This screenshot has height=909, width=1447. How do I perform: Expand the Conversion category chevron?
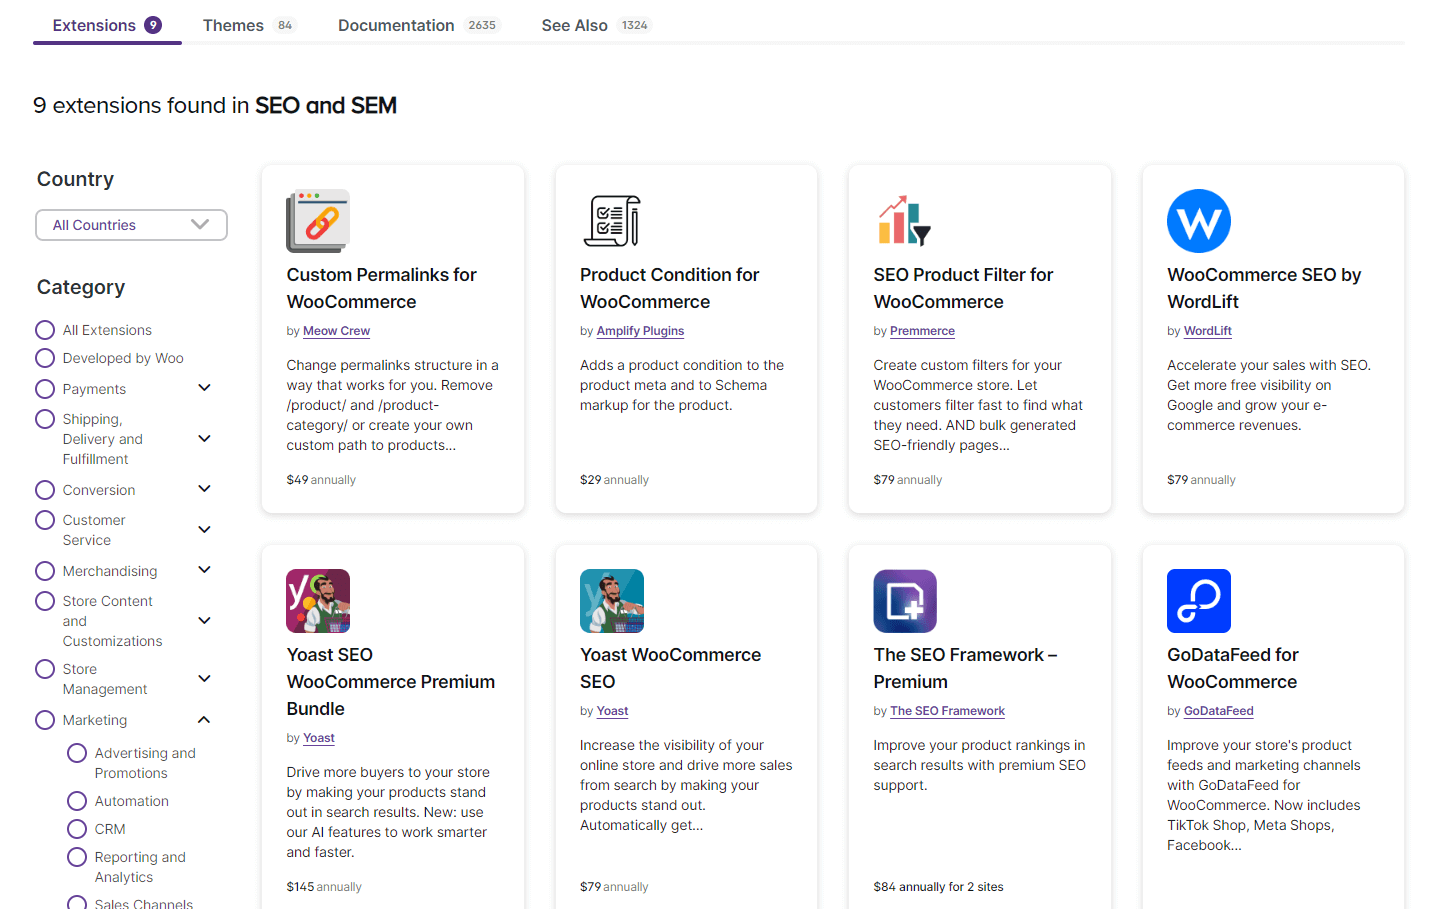click(x=205, y=489)
